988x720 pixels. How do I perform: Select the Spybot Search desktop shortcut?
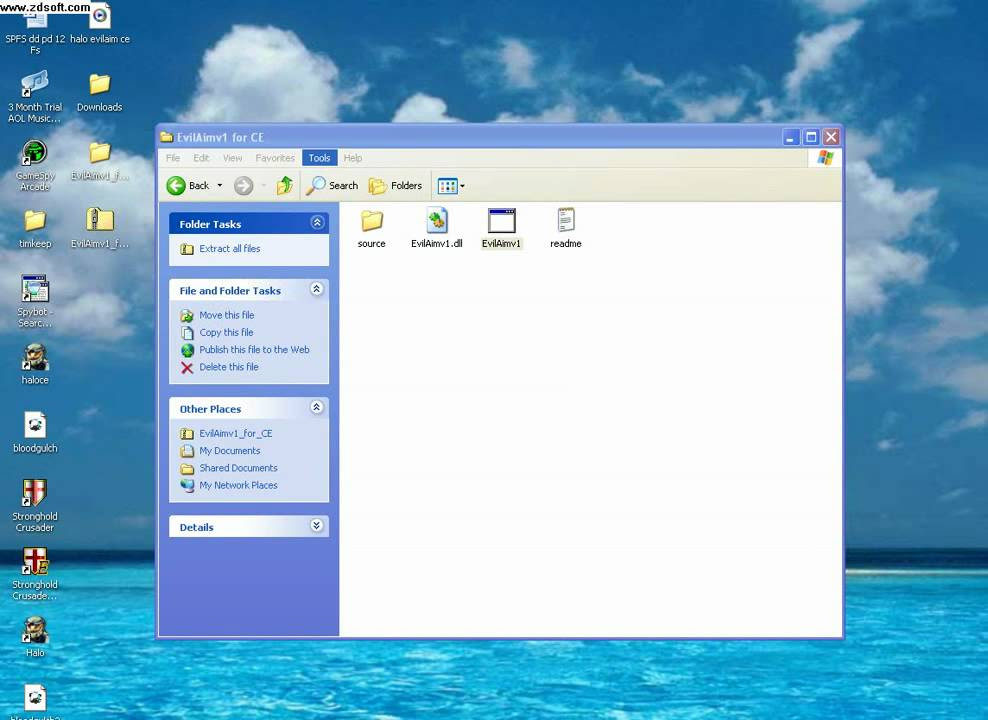pos(35,301)
